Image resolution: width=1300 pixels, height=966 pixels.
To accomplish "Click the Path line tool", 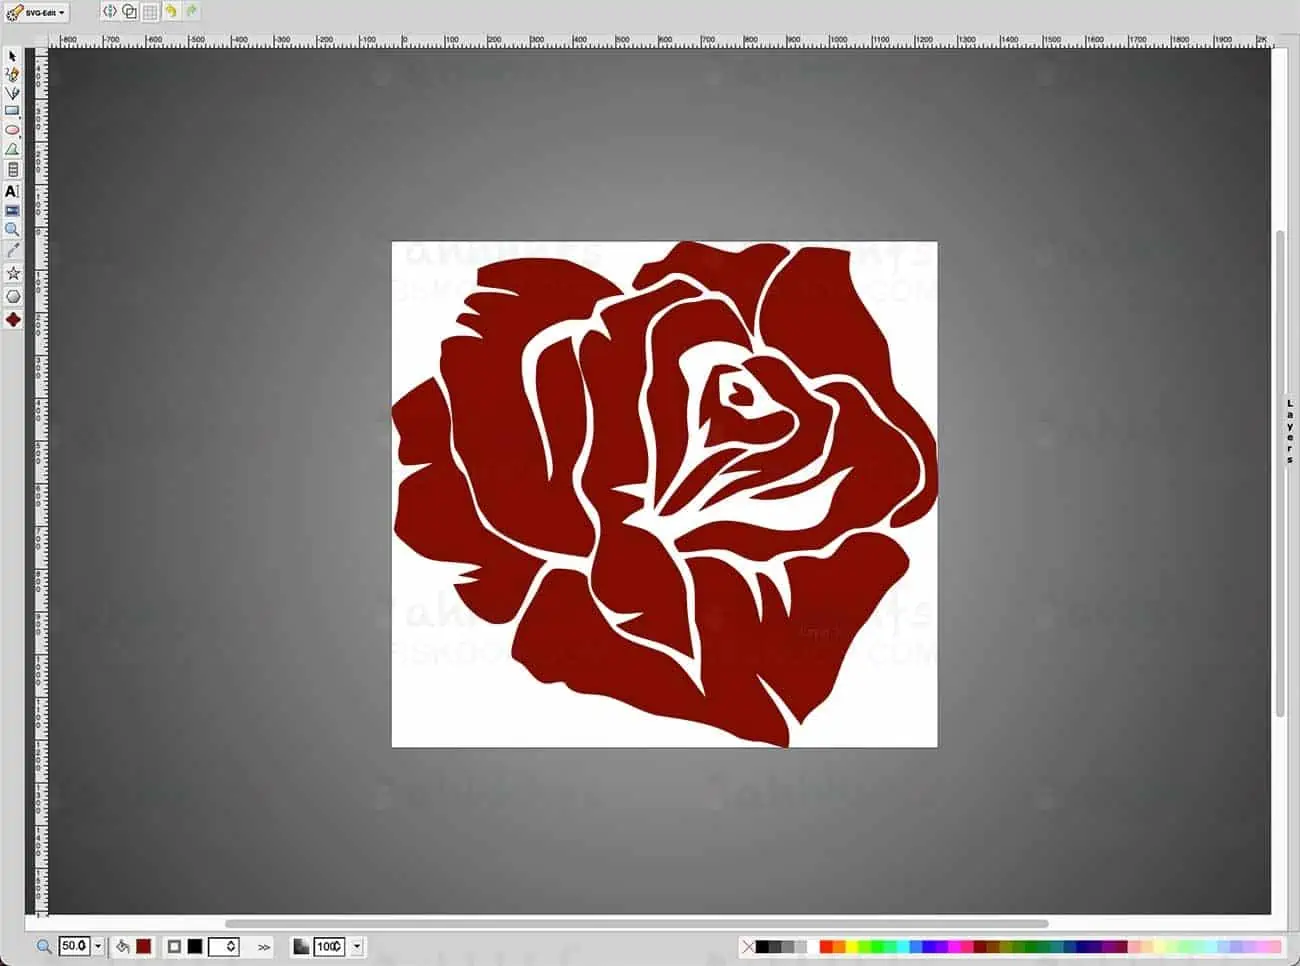I will coord(12,93).
